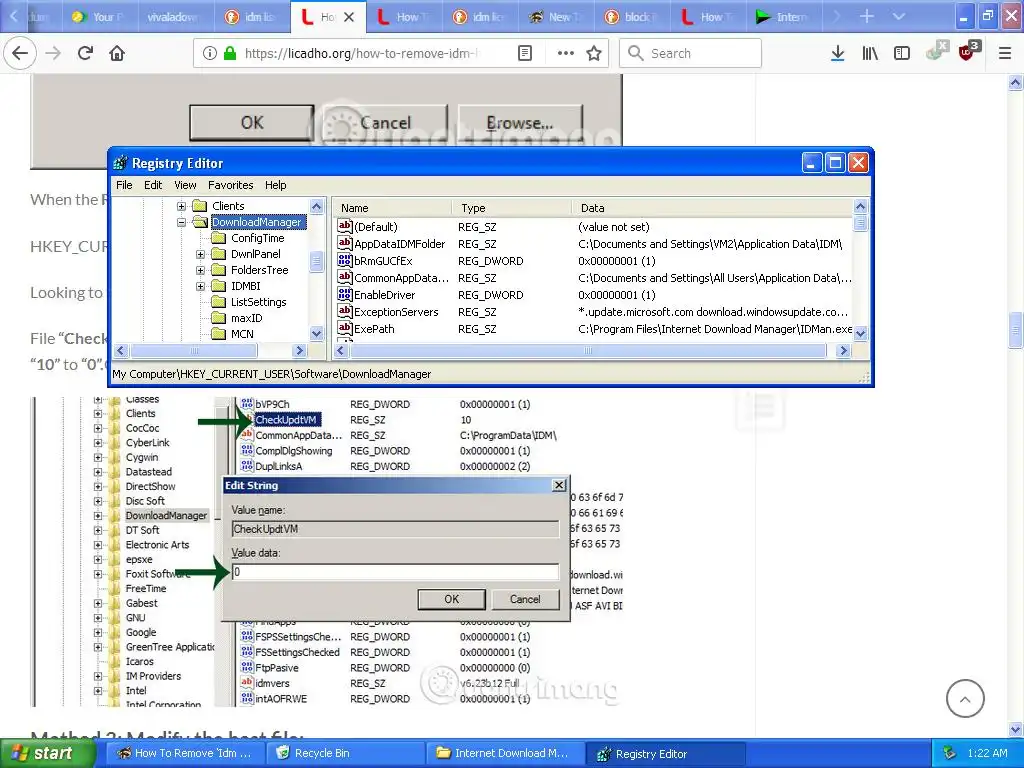1024x768 pixels.
Task: Select the ConfigTime registry key
Action: pos(257,238)
